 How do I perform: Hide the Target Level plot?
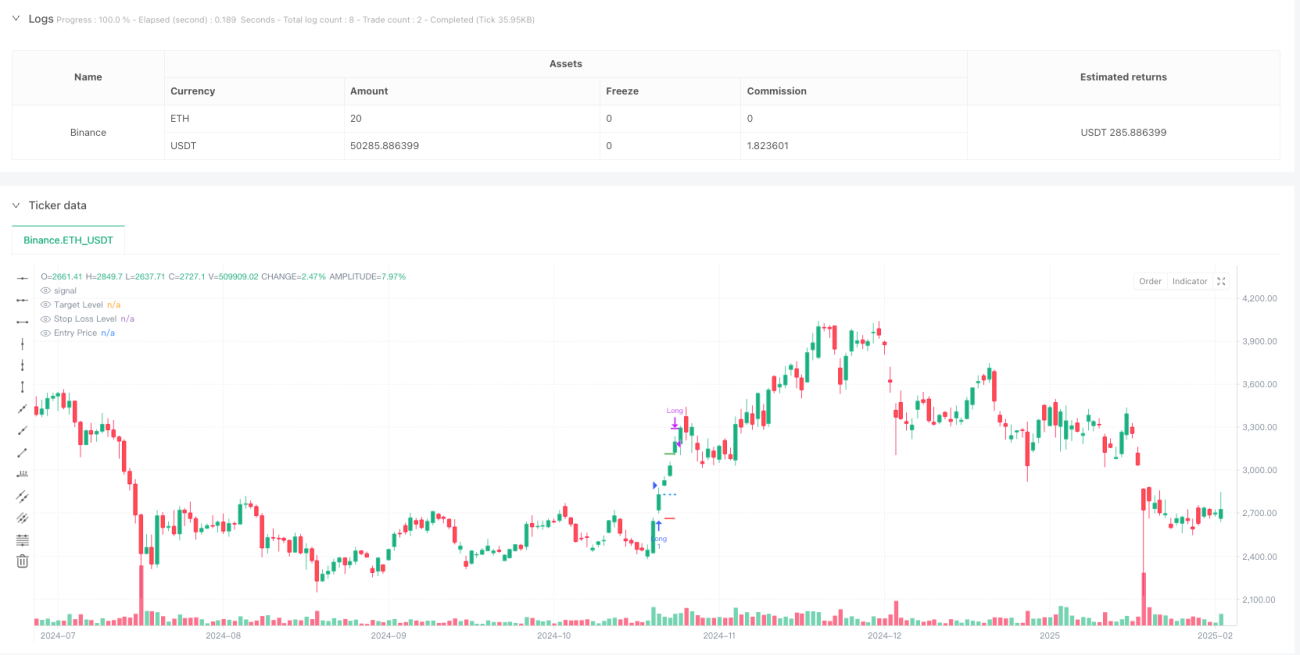[x=45, y=304]
